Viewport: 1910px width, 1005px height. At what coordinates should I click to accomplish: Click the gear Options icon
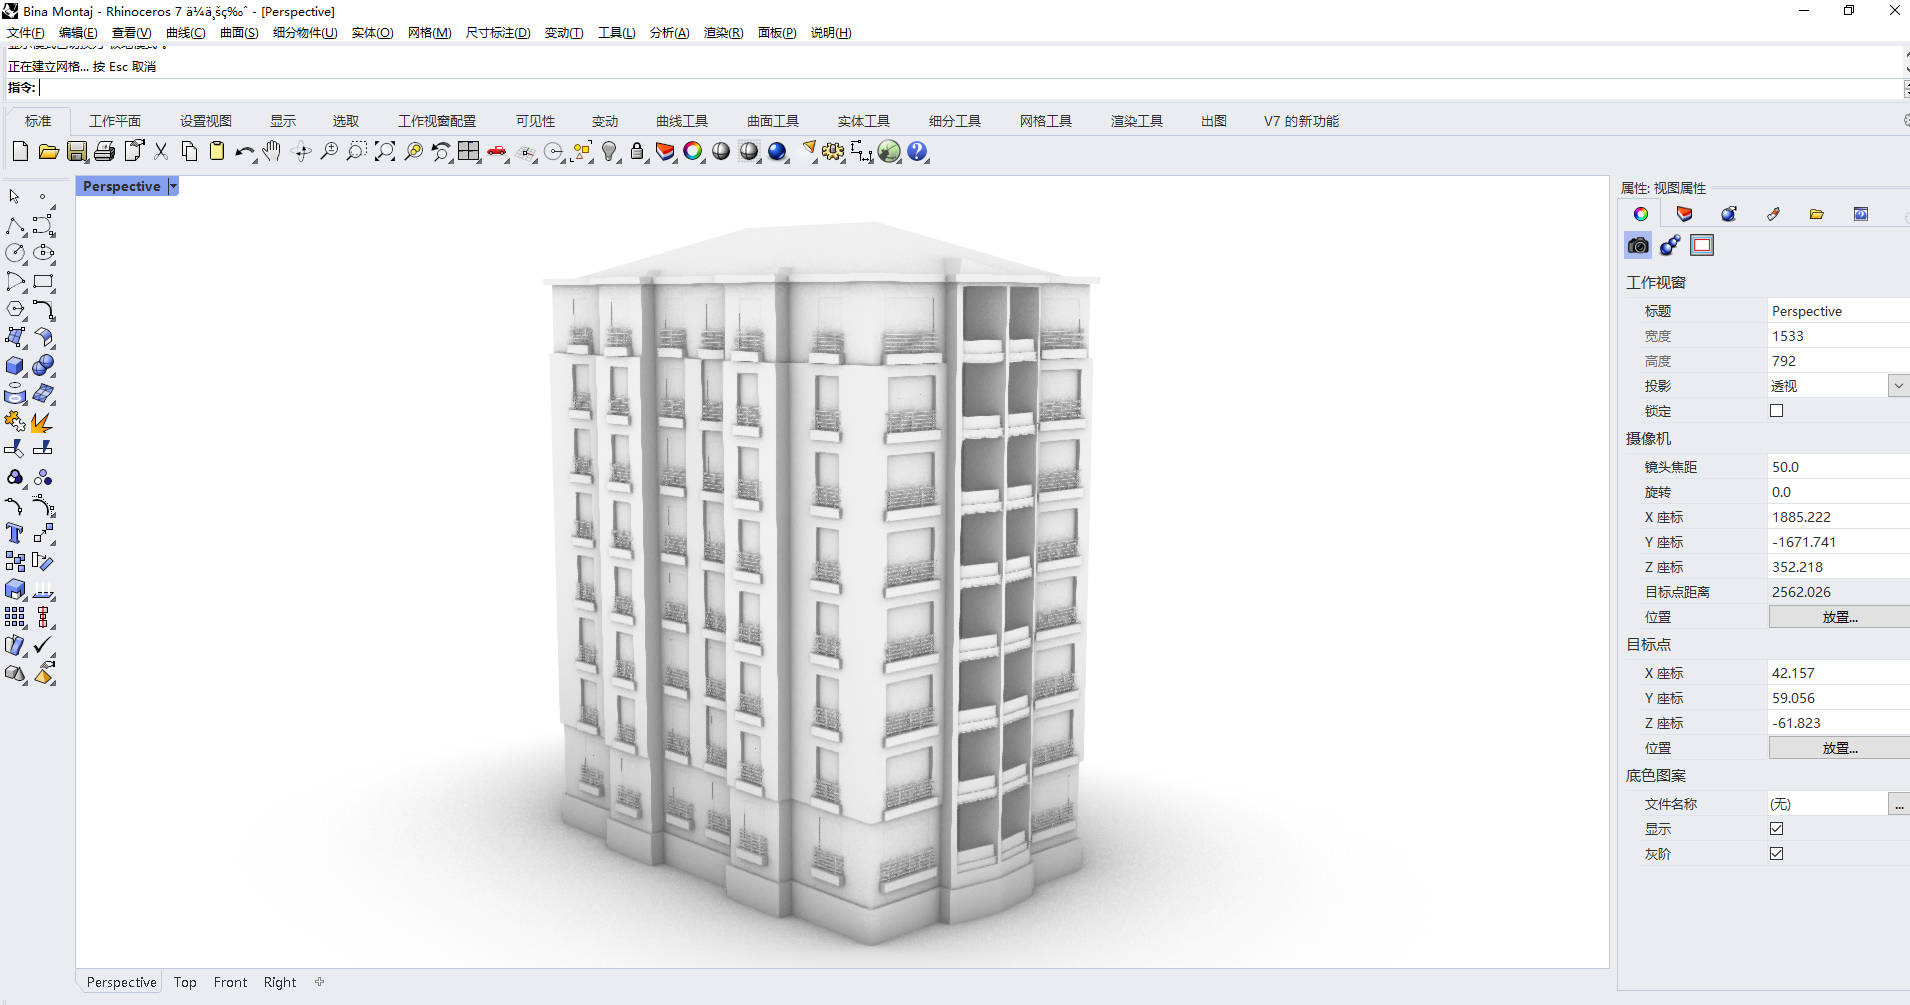[832, 151]
